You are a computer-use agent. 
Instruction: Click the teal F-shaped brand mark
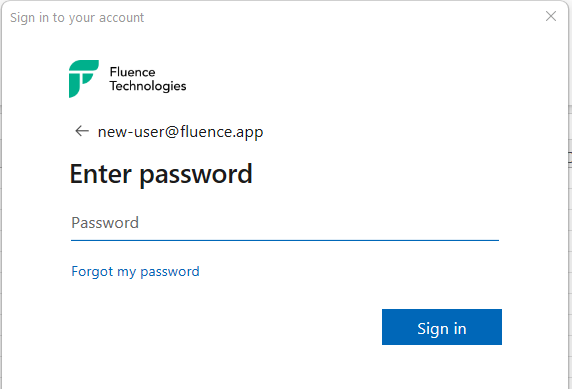pos(84,79)
